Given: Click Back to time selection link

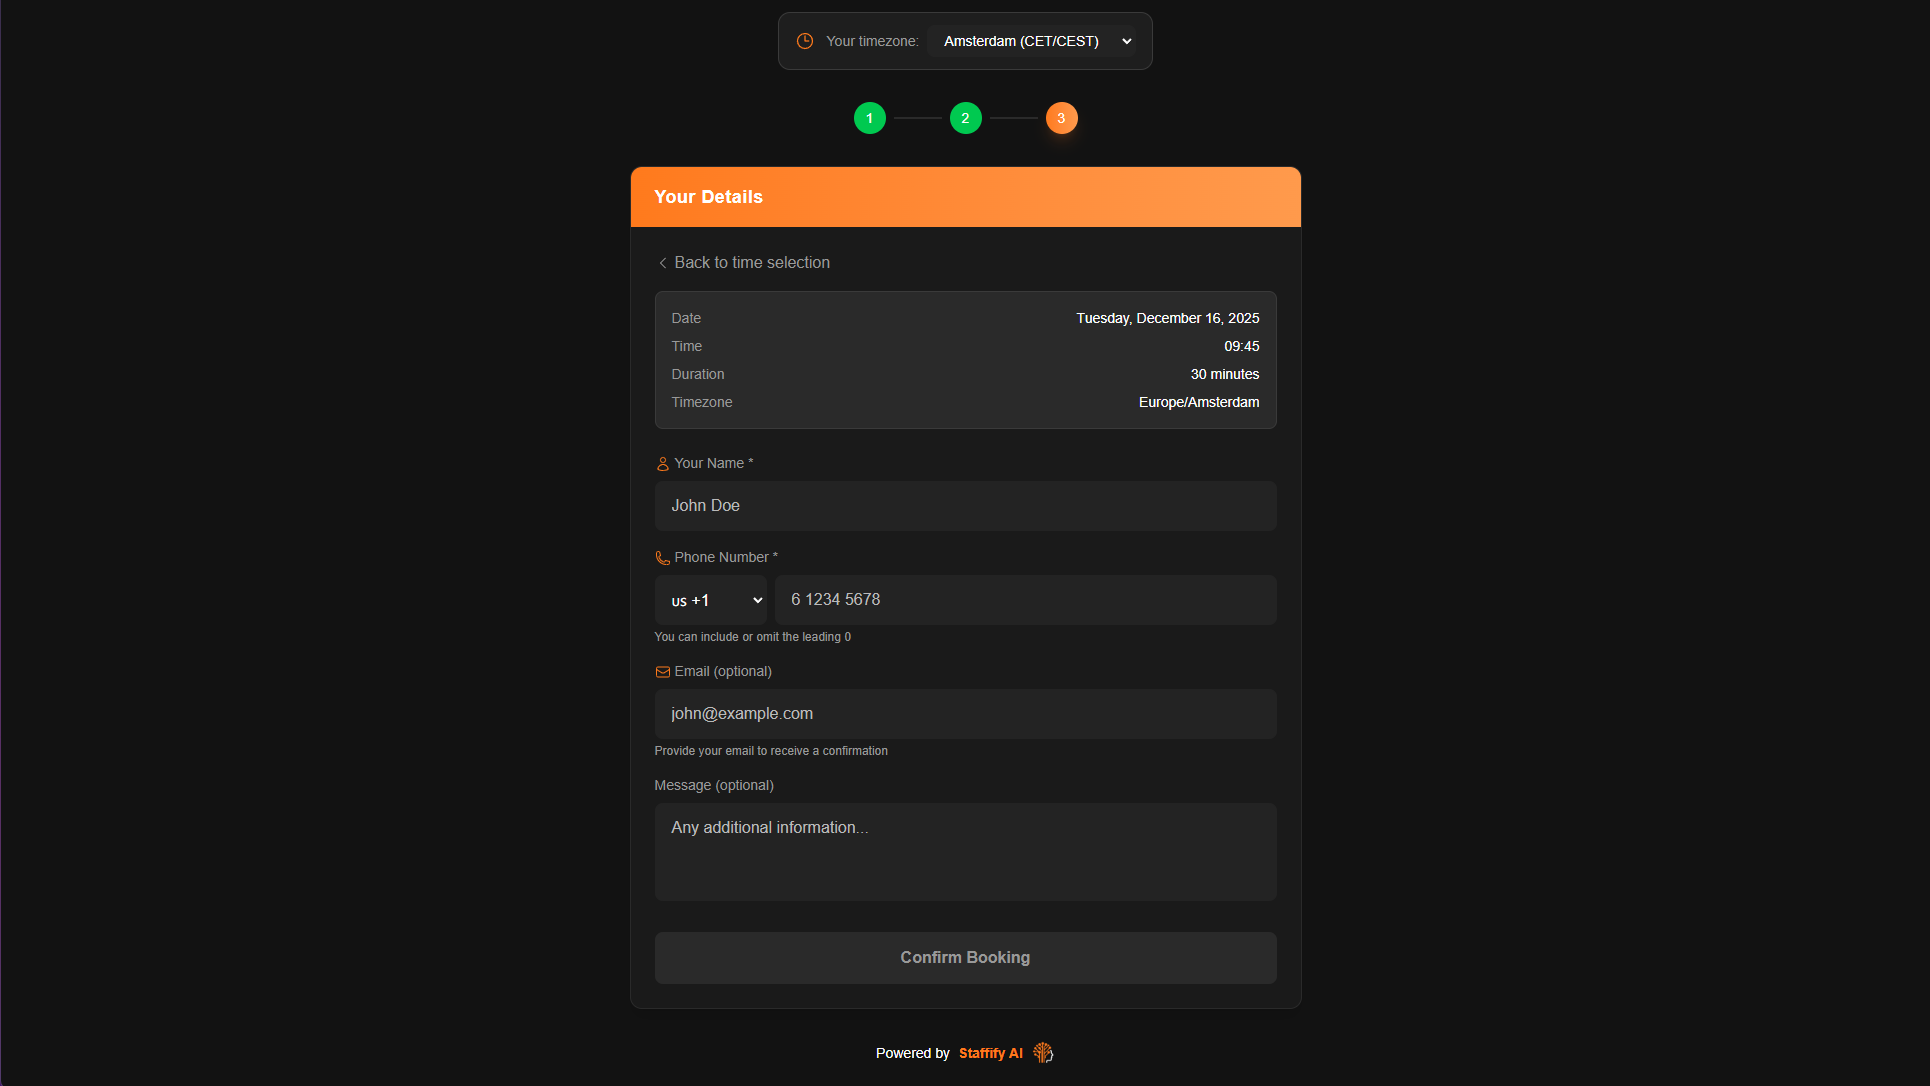Looking at the screenshot, I should click(x=751, y=263).
